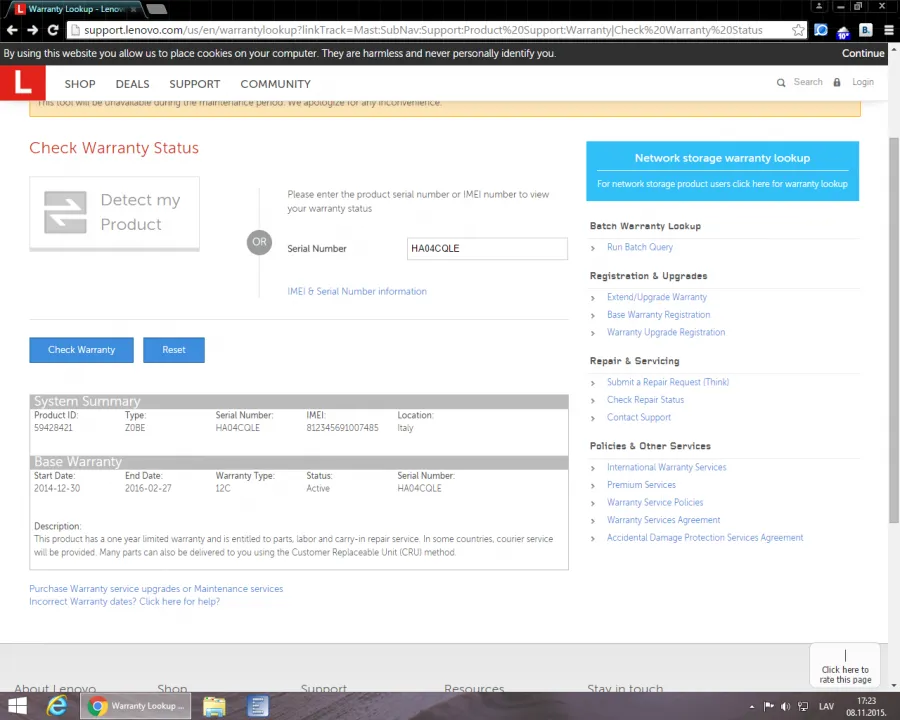Image resolution: width=900 pixels, height=720 pixels.
Task: Close the Warranty Lookup tab
Action: pos(133,9)
